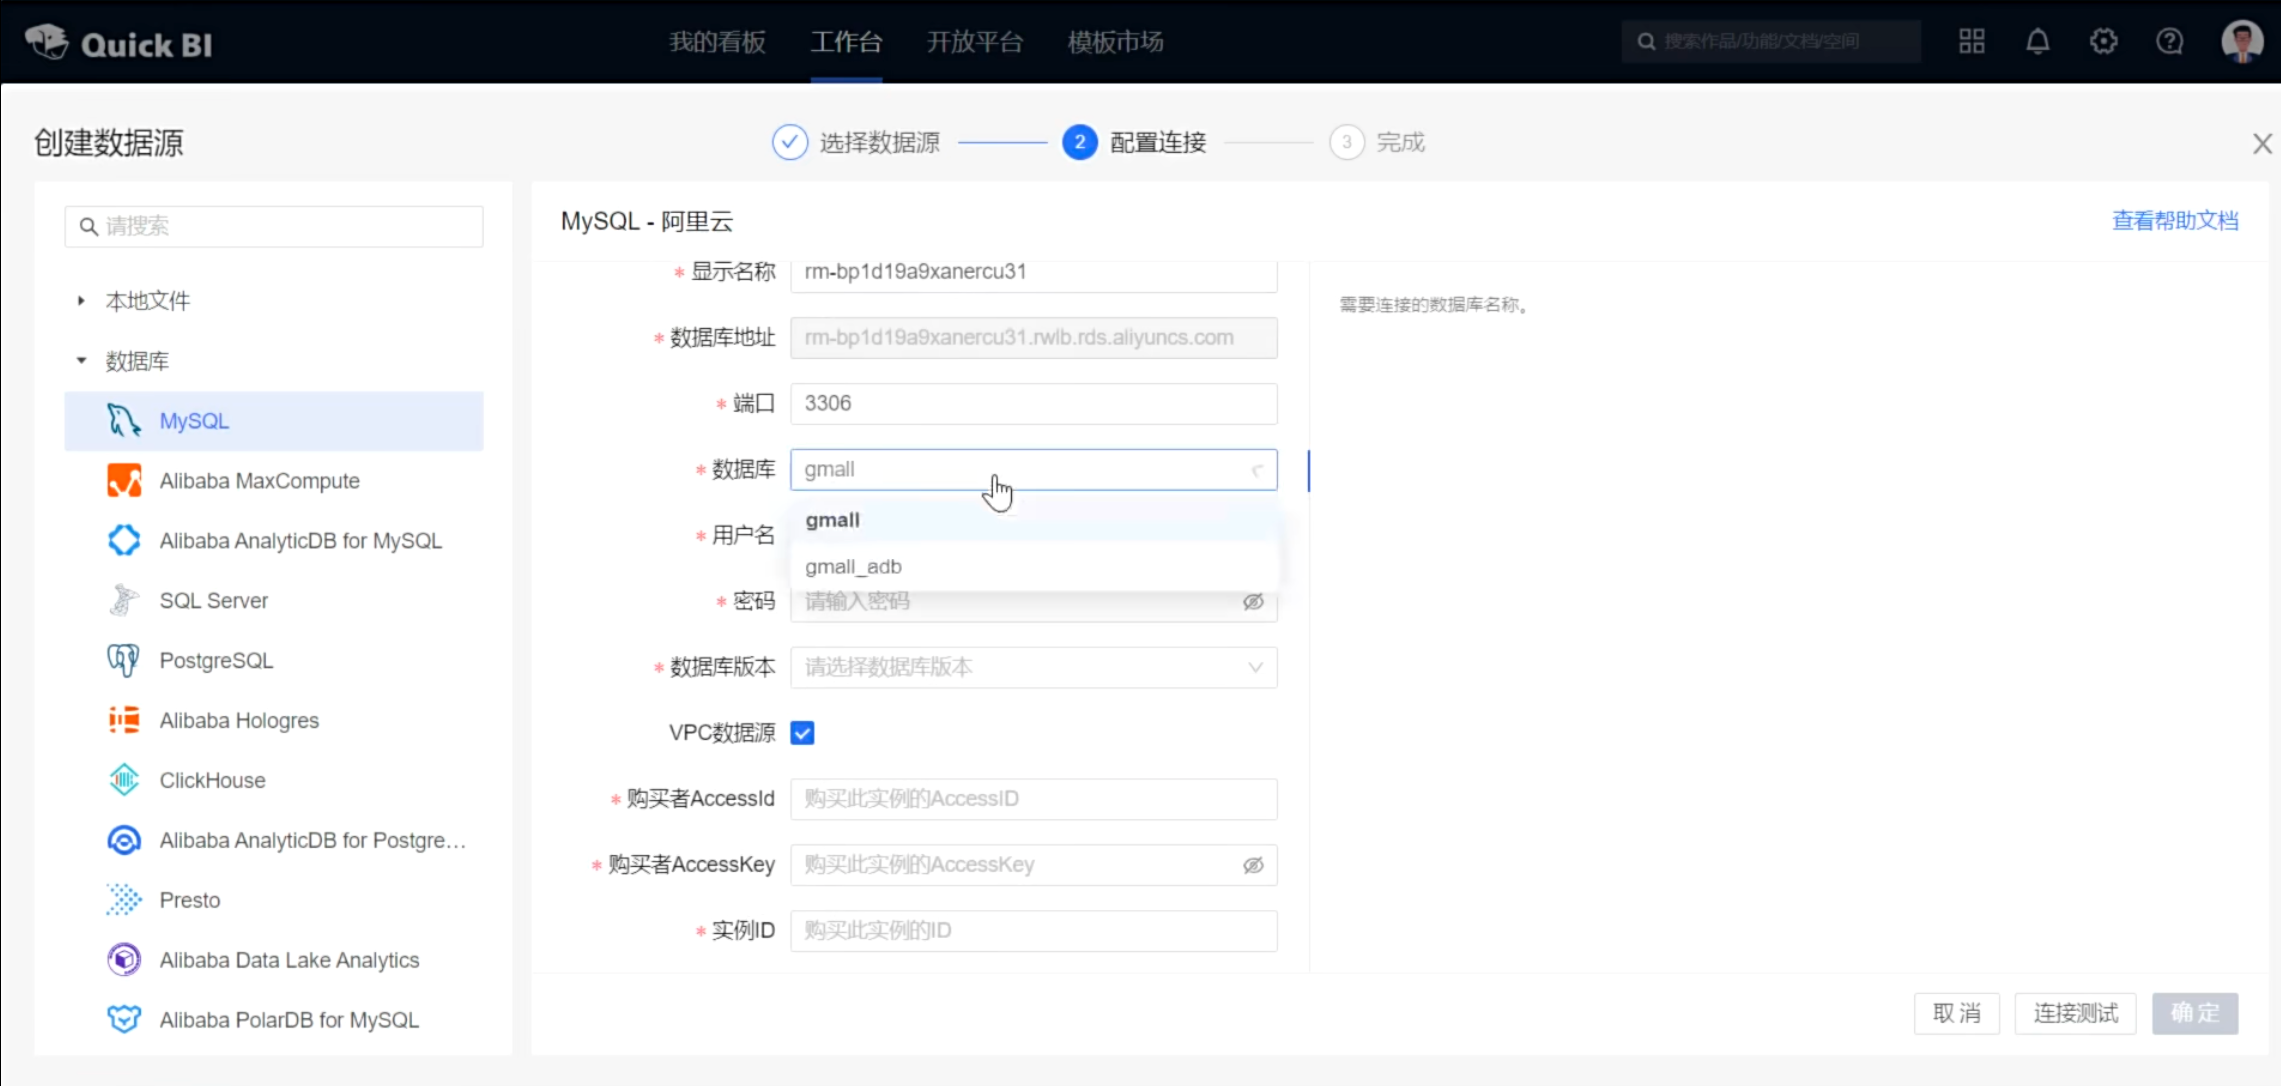The image size is (2281, 1086).
Task: Open the 开放平台 tab
Action: (974, 42)
